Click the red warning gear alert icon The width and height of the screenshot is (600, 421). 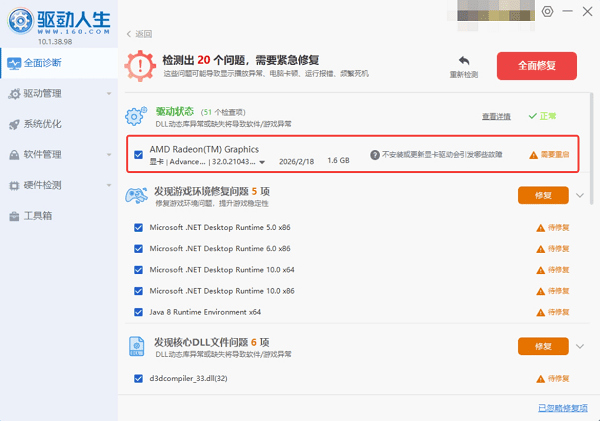pyautogui.click(x=140, y=66)
